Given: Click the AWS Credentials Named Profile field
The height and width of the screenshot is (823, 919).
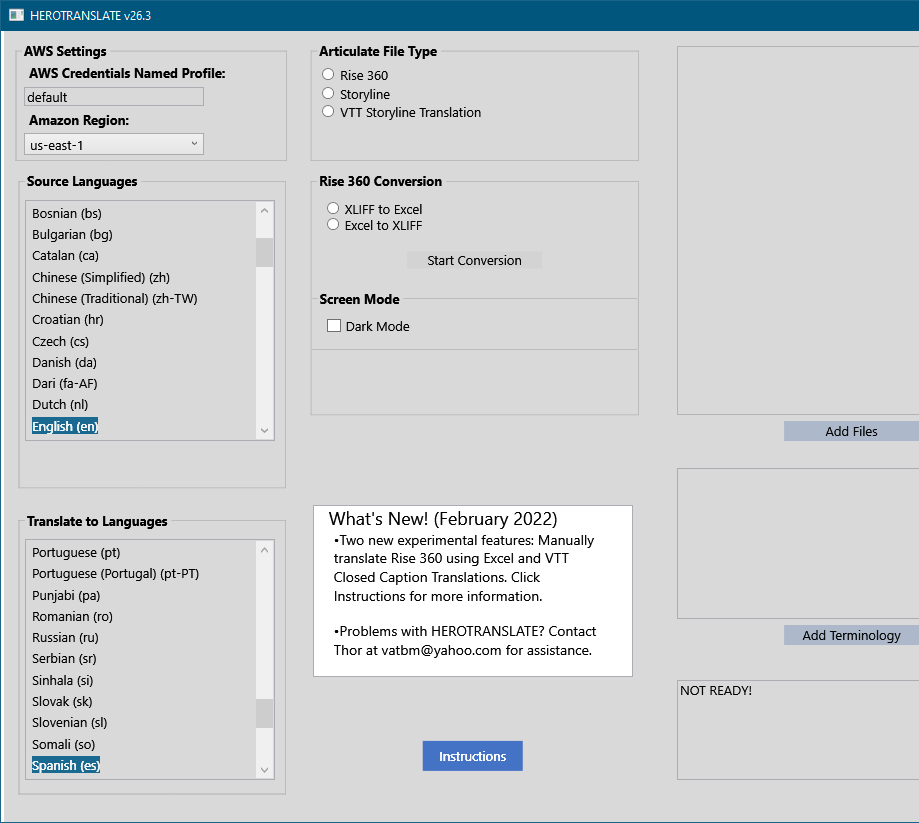Looking at the screenshot, I should coord(114,97).
